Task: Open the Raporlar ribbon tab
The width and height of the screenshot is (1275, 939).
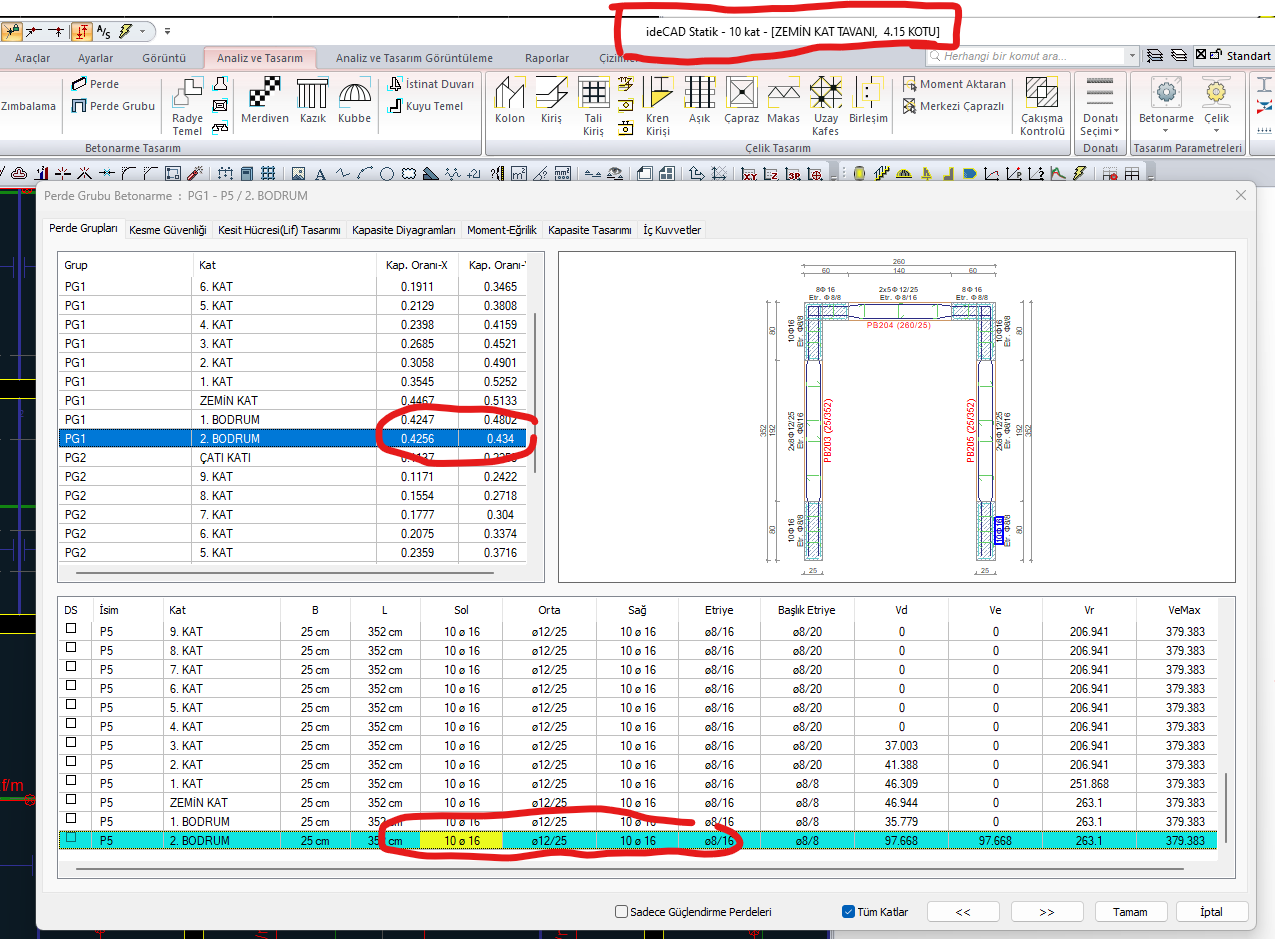Action: tap(547, 58)
